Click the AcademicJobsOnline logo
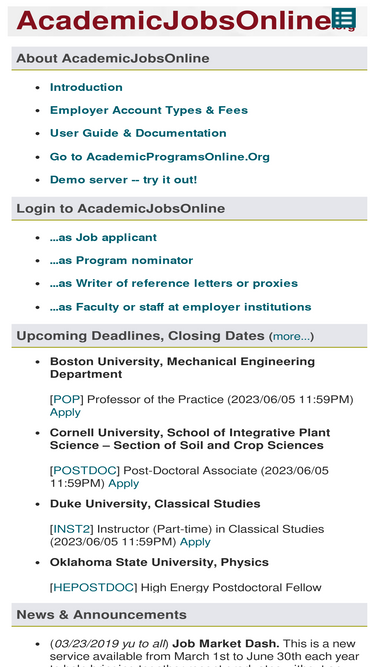Image resolution: width=375 pixels, height=667 pixels. click(x=174, y=20)
